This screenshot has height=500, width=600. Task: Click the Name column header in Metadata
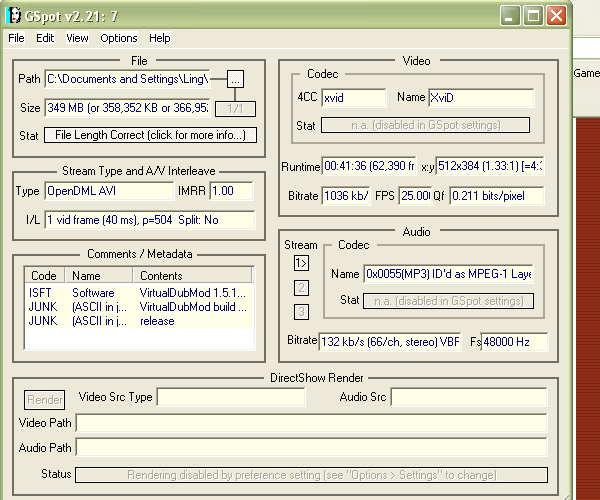[x=99, y=275]
